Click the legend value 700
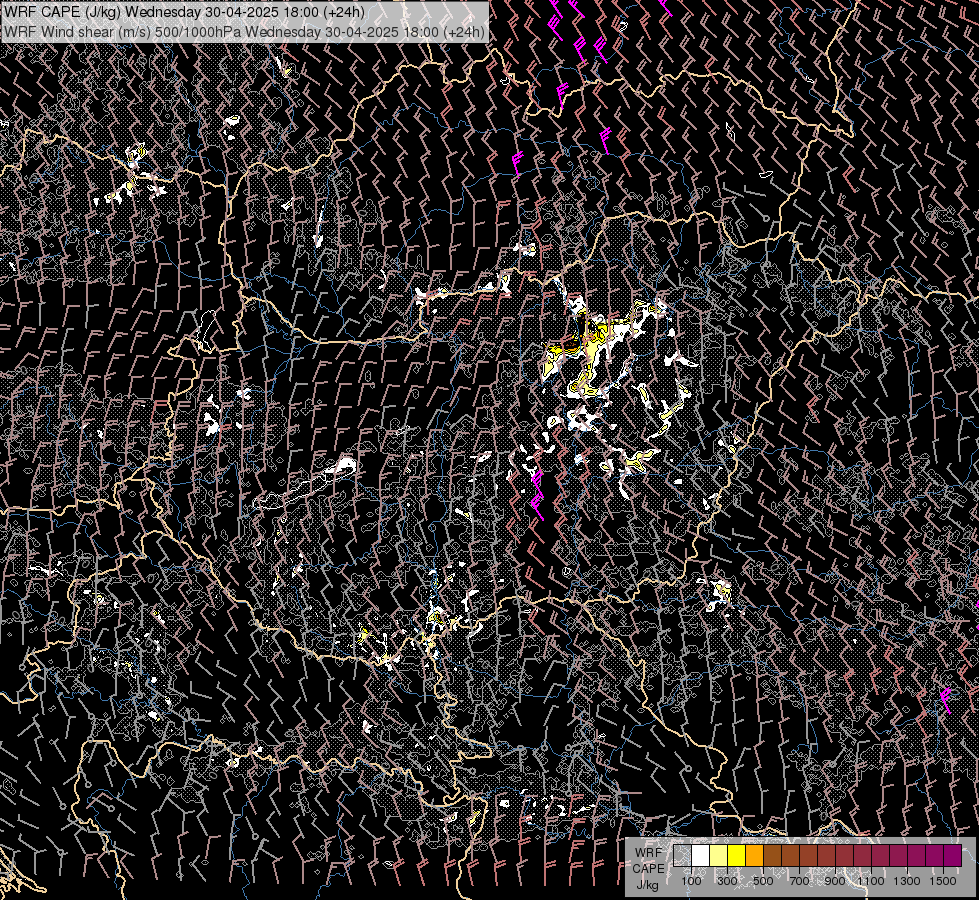This screenshot has width=979, height=900. (x=799, y=881)
